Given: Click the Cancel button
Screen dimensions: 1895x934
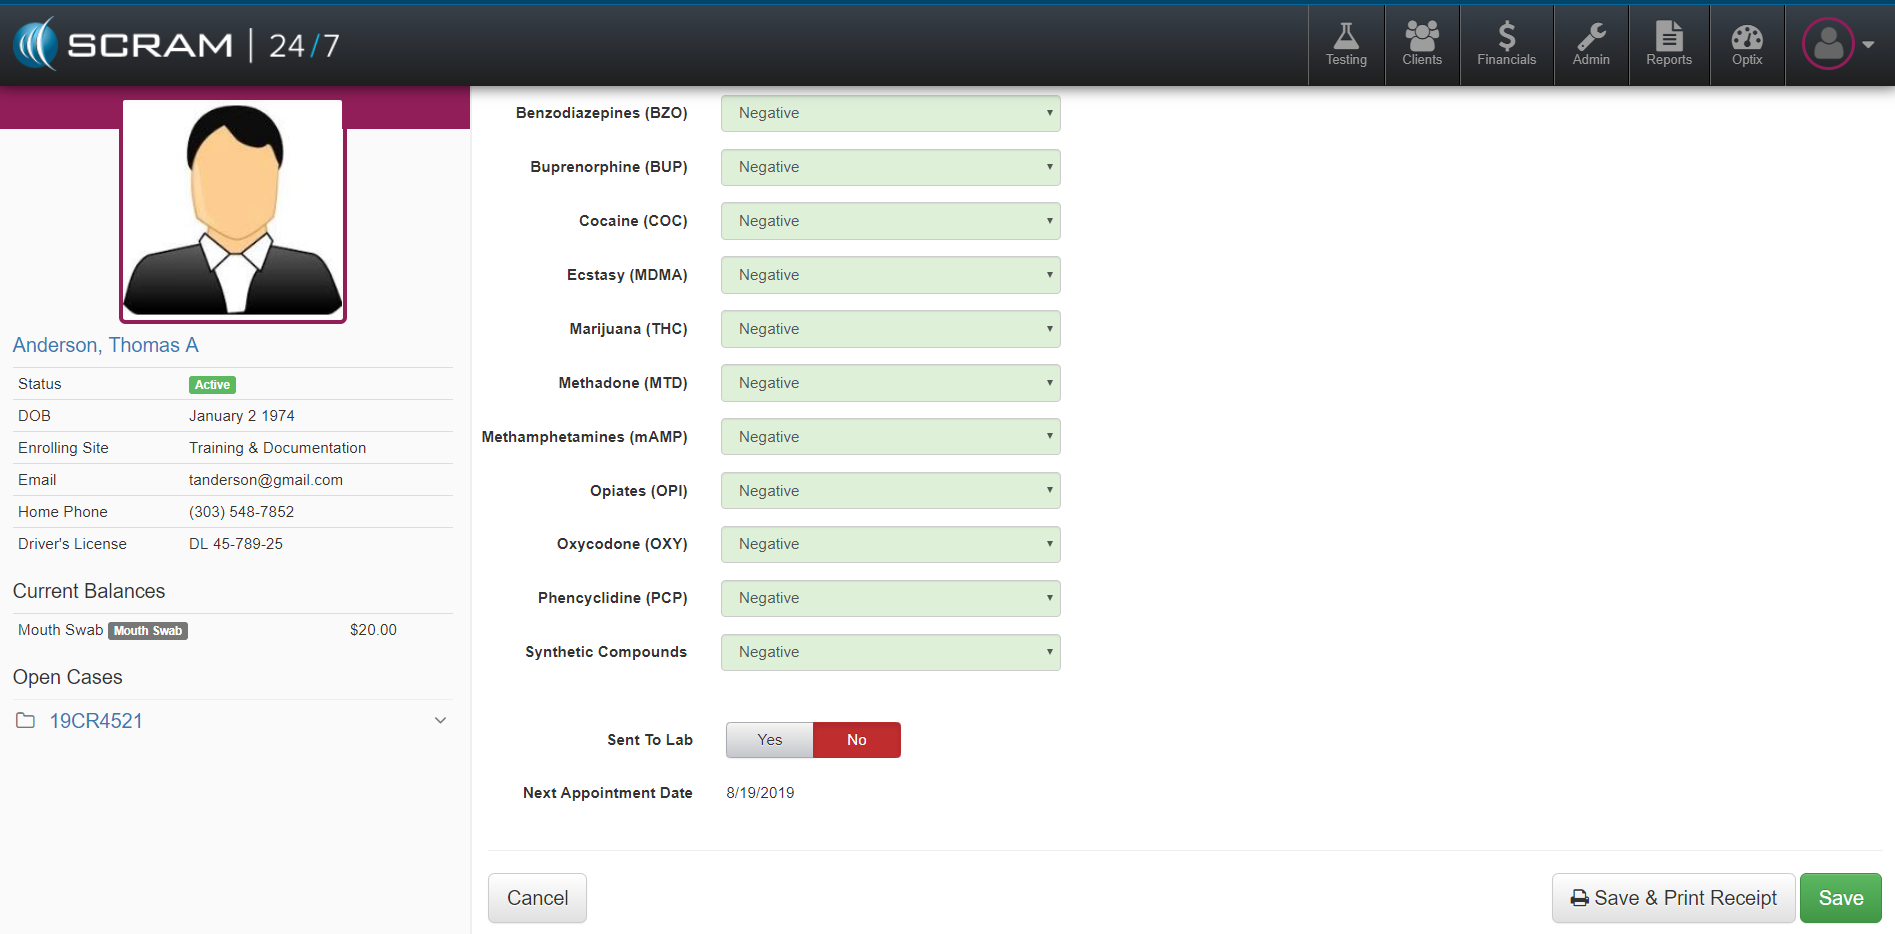Looking at the screenshot, I should pos(537,898).
